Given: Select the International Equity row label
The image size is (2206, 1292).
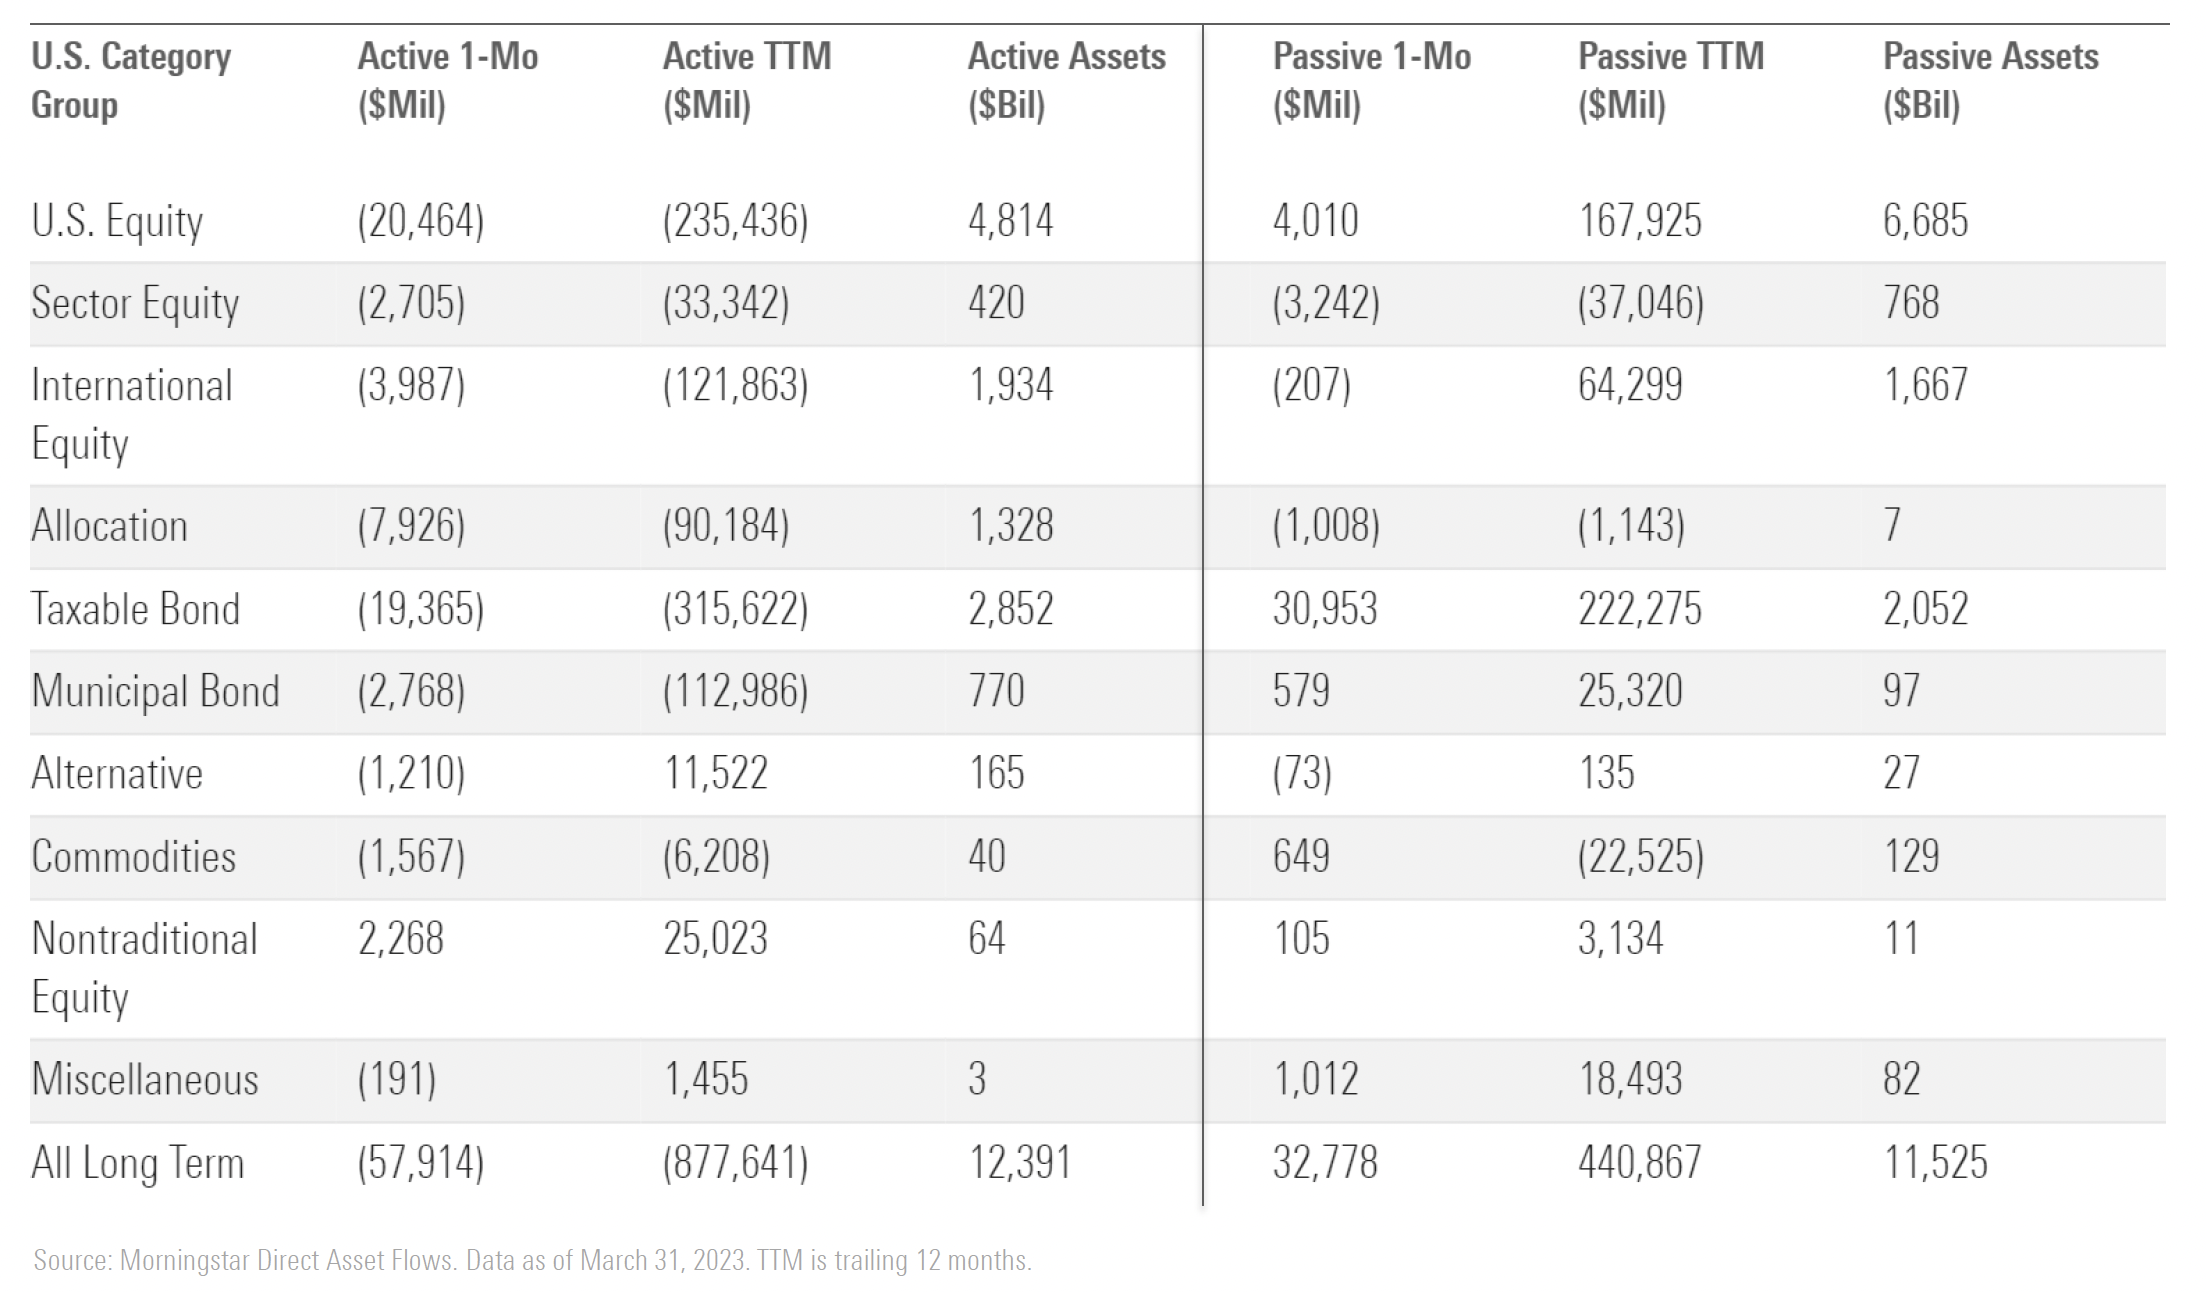Looking at the screenshot, I should point(131,414).
